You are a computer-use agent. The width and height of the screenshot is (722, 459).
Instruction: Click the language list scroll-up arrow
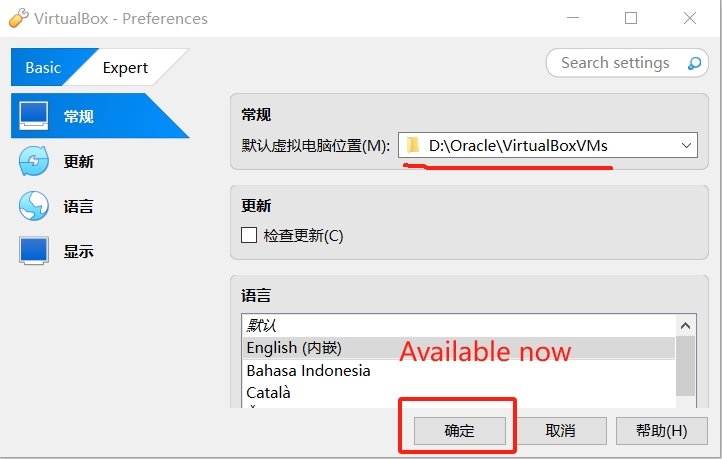pyautogui.click(x=686, y=326)
